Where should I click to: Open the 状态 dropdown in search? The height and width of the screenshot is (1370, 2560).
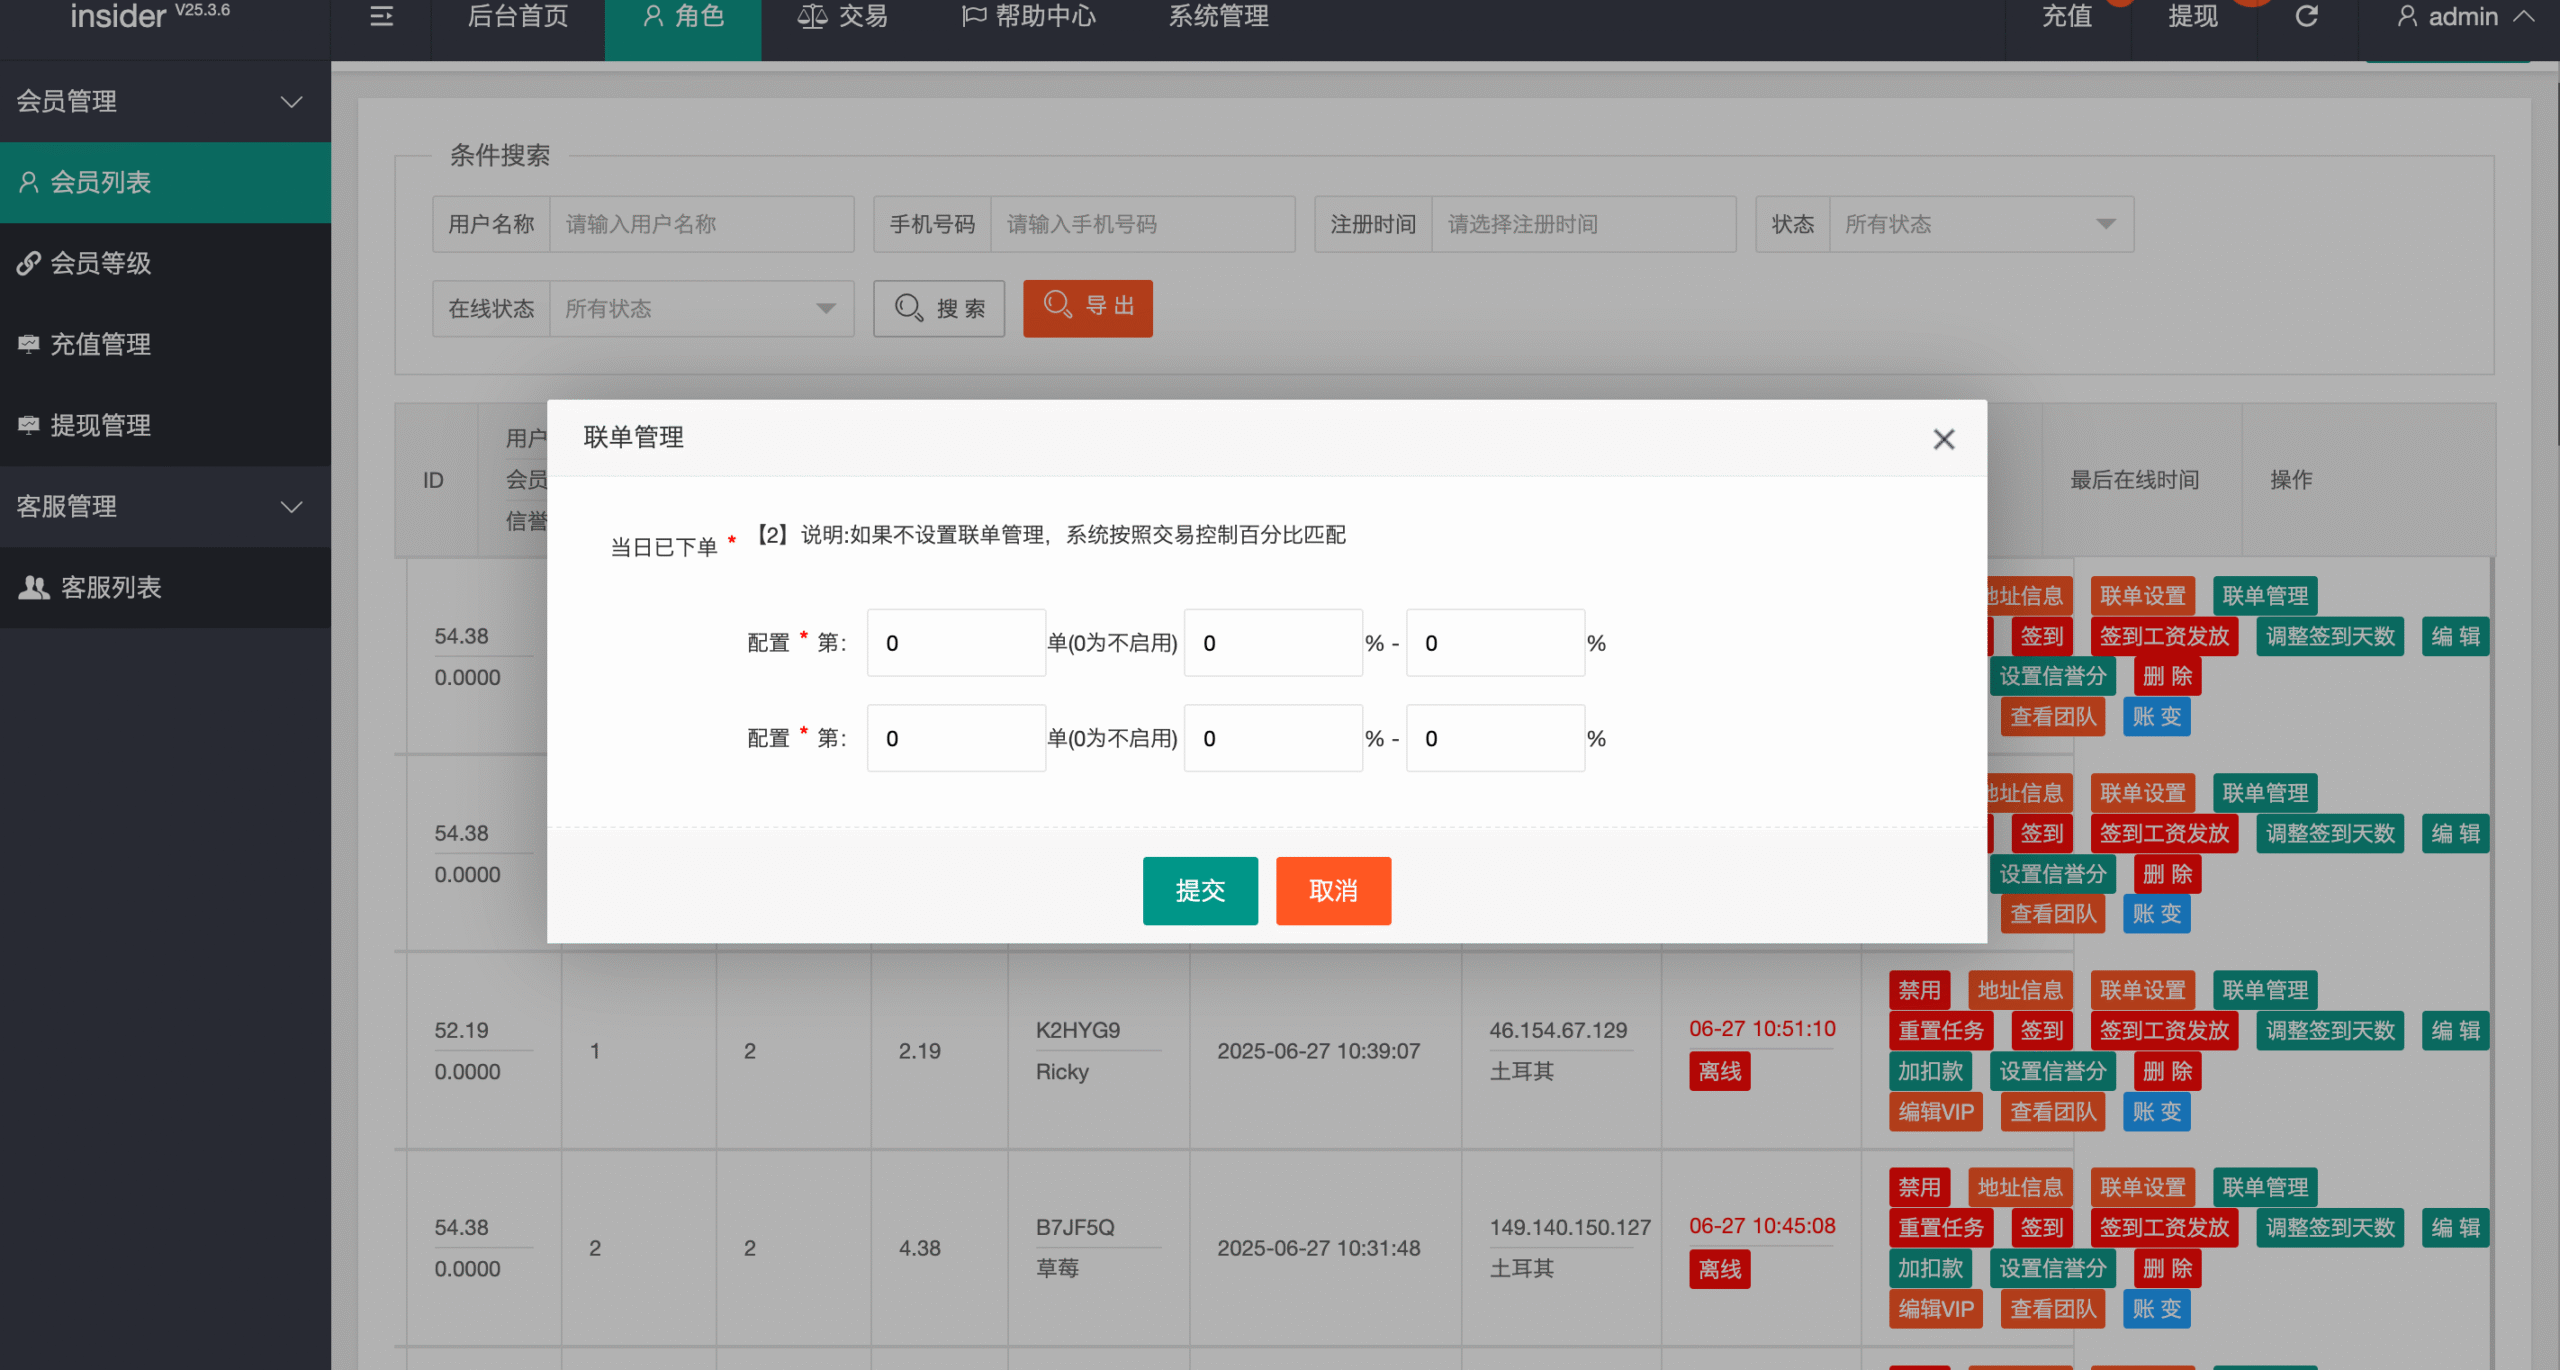[x=1980, y=224]
